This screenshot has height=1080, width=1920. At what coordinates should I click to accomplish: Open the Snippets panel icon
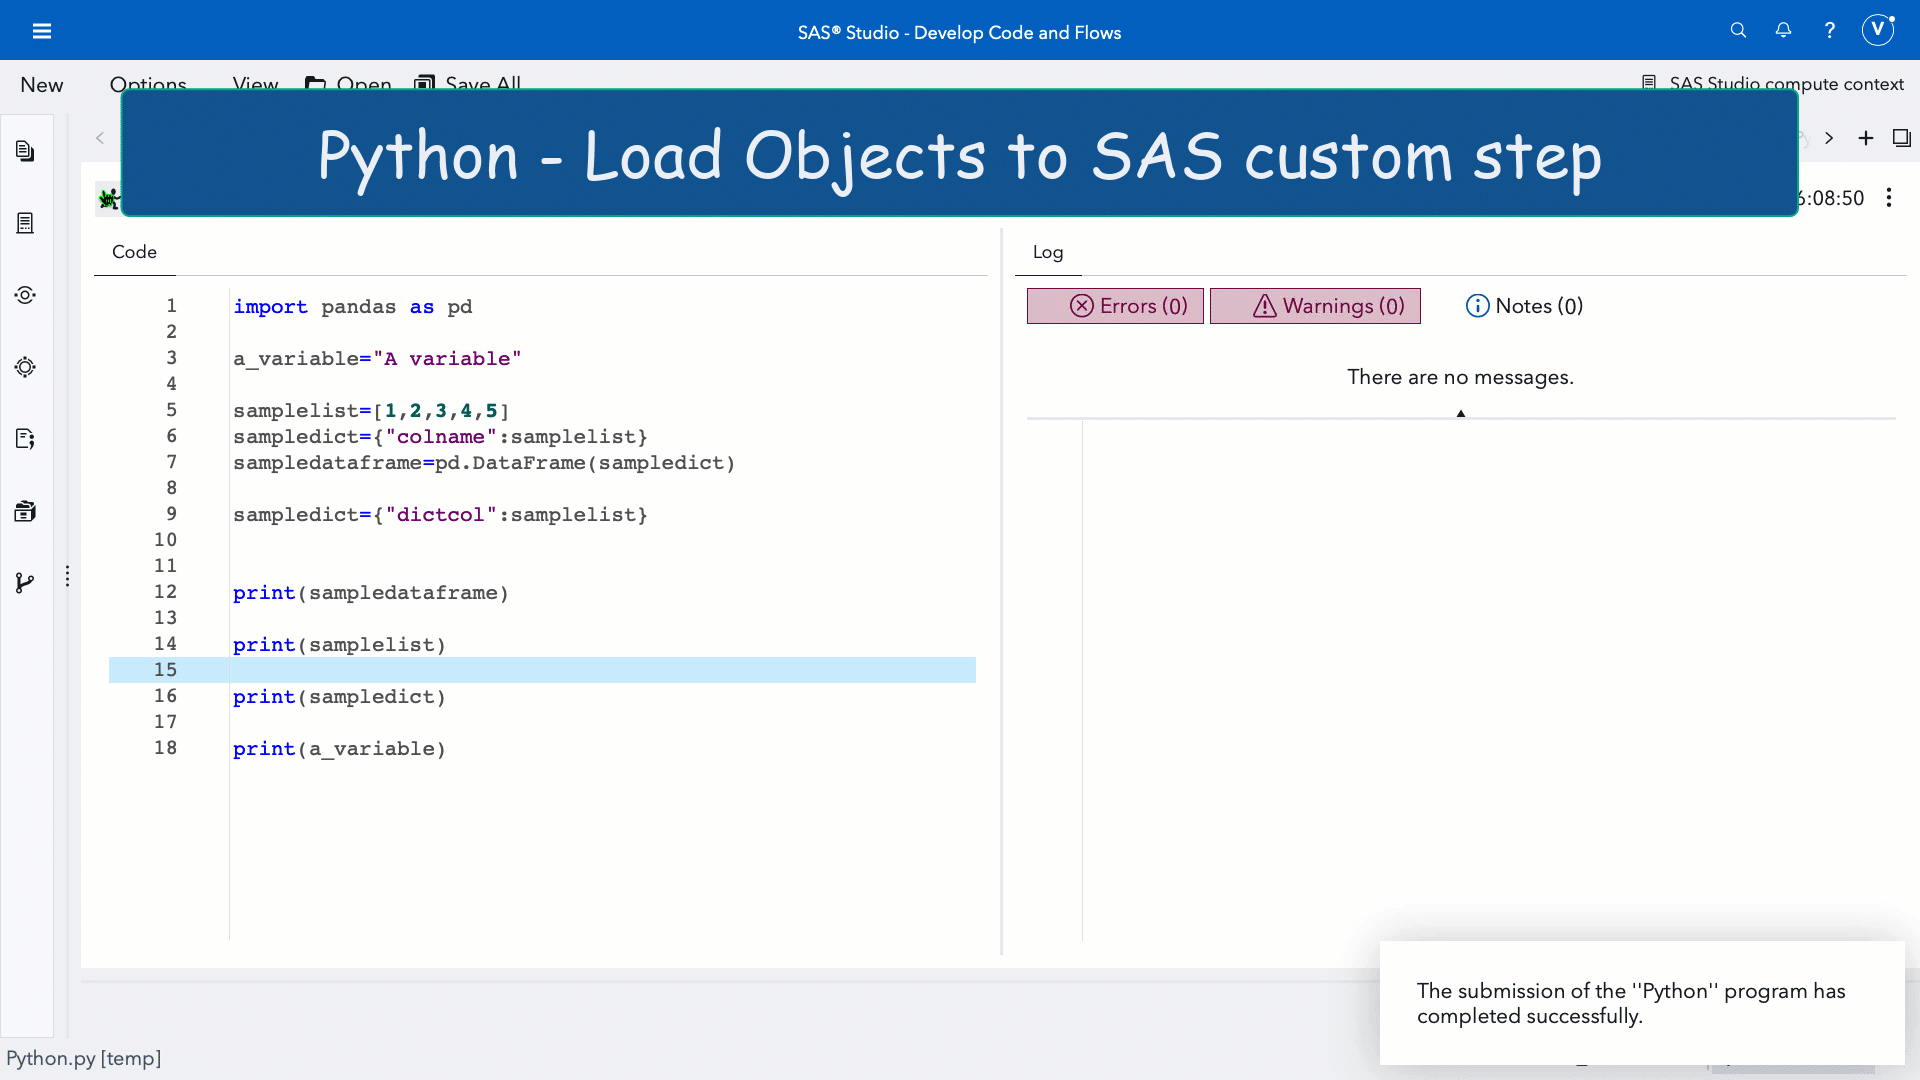(x=25, y=439)
